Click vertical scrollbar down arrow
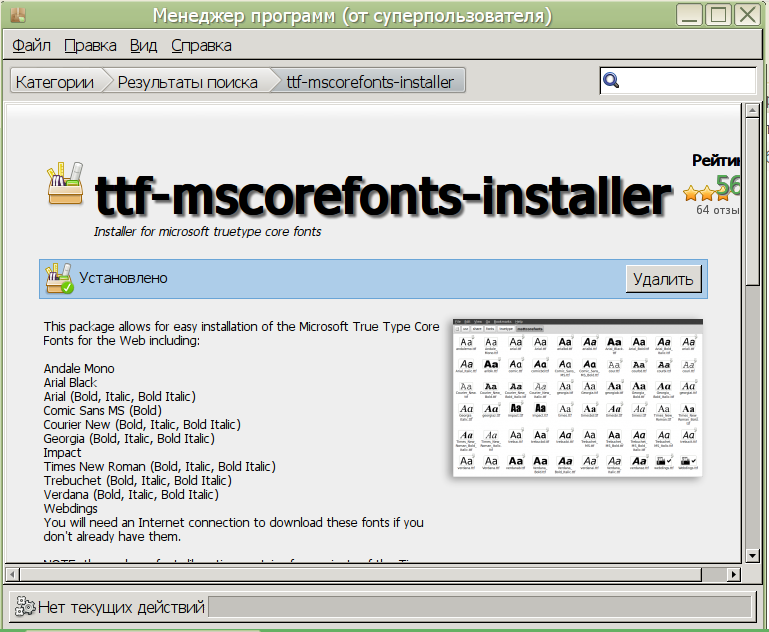The height and width of the screenshot is (632, 769). (752, 555)
